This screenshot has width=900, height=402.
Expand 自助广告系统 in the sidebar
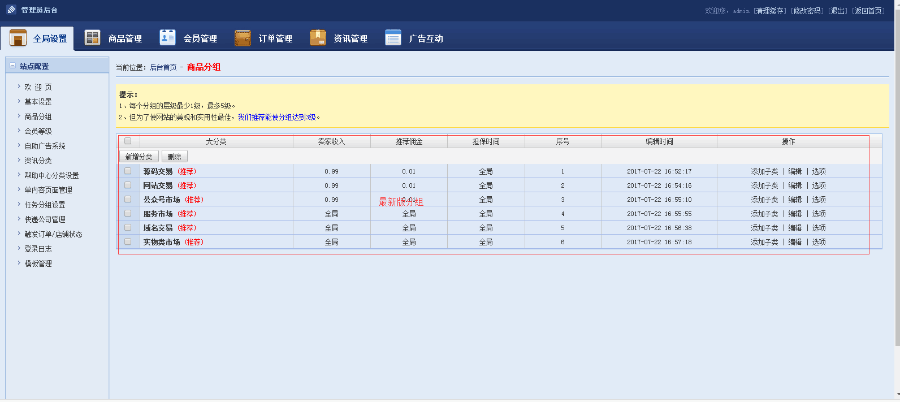pyautogui.click(x=45, y=146)
